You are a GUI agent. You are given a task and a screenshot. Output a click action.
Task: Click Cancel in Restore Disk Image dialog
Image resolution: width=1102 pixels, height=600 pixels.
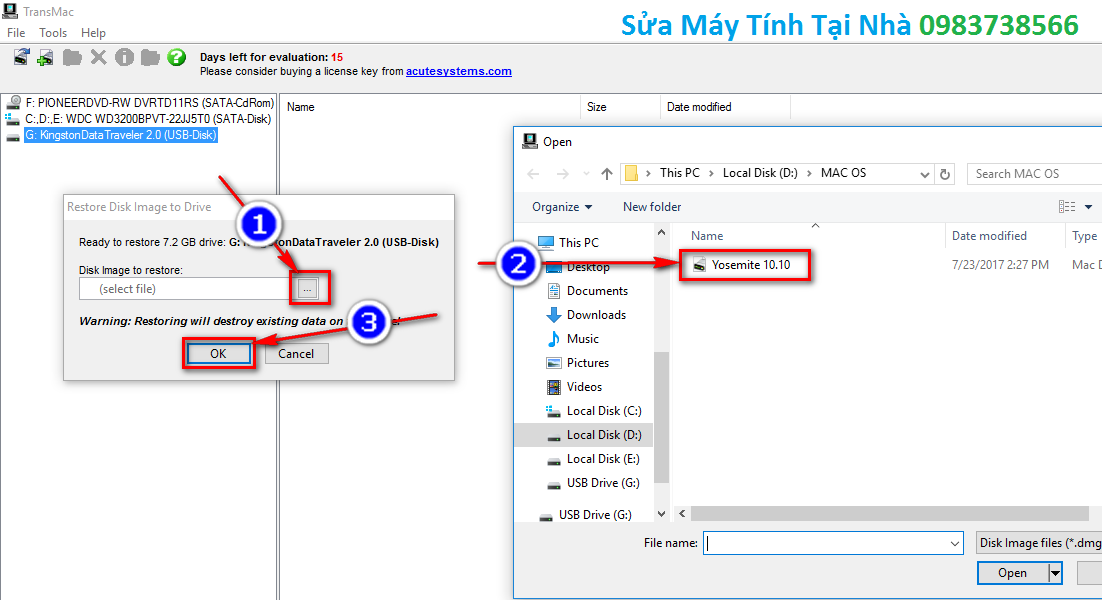click(x=296, y=353)
